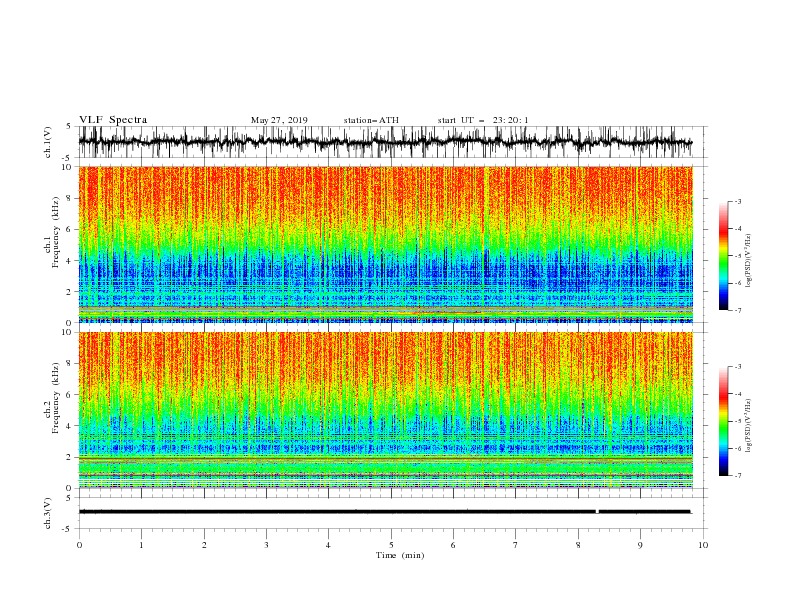Click the time axis tick label '5'
Image resolution: width=792 pixels, height=612 pixels.
(x=391, y=545)
